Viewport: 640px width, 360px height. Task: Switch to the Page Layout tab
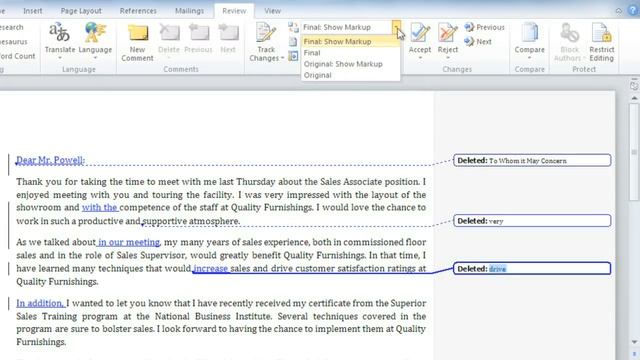(x=81, y=11)
